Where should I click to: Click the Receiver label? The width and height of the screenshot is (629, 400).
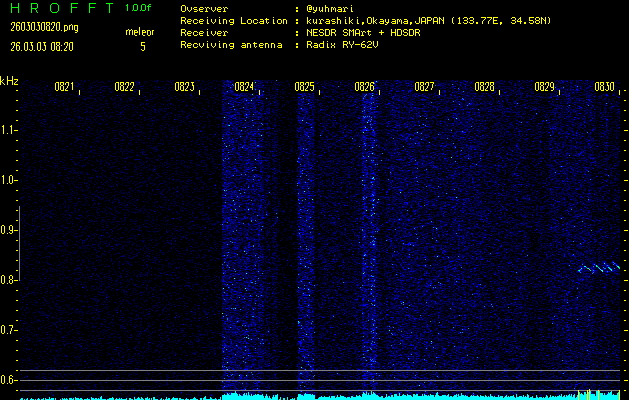tap(204, 33)
